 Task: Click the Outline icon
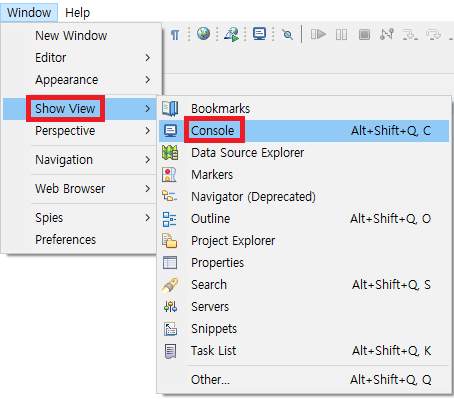(170, 219)
